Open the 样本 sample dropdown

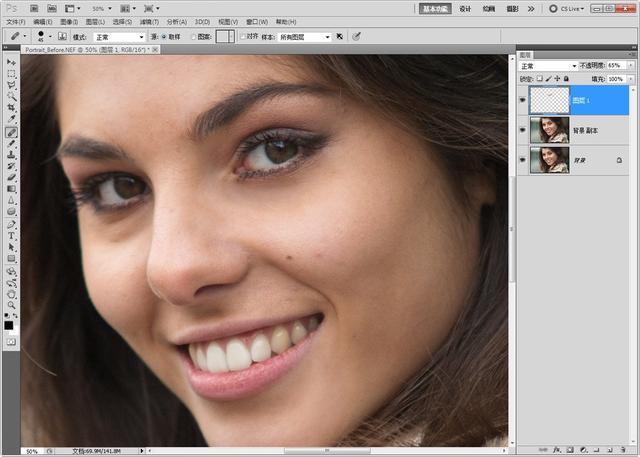pyautogui.click(x=304, y=37)
